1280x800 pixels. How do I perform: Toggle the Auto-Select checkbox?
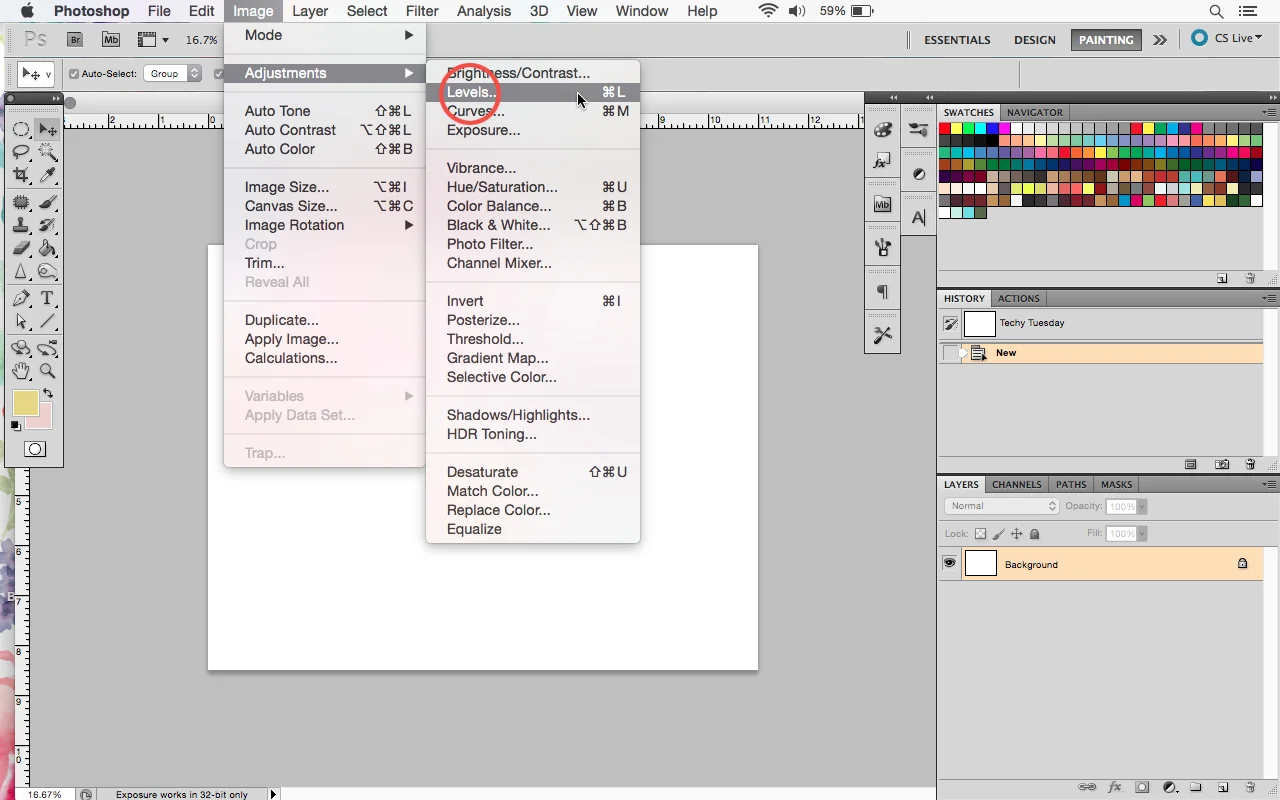click(74, 73)
